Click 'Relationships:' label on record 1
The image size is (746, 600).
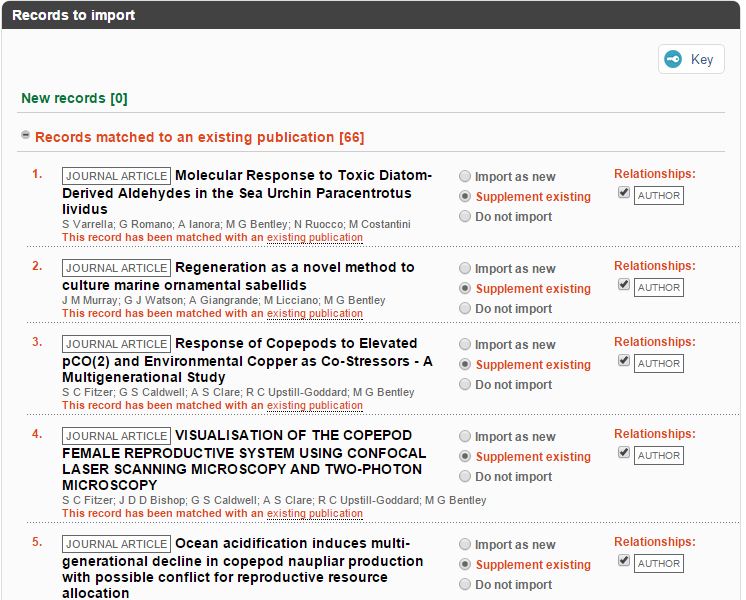pyautogui.click(x=655, y=174)
